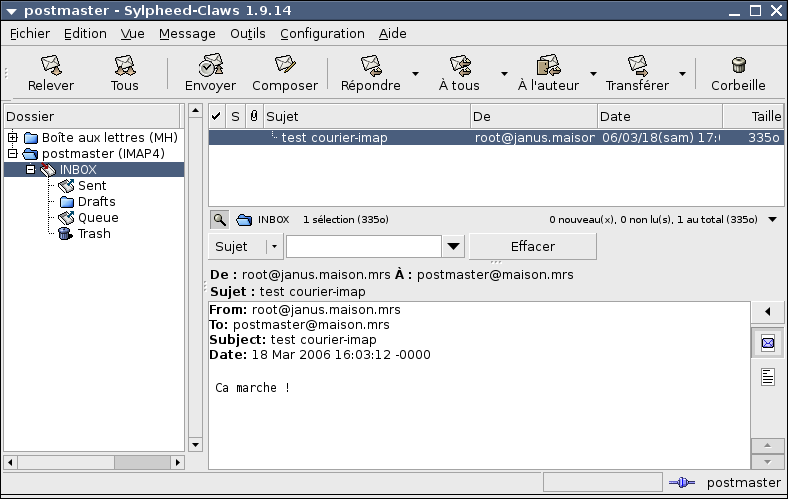The width and height of the screenshot is (788, 499).
Task: Open the Message menu
Action: 187,34
